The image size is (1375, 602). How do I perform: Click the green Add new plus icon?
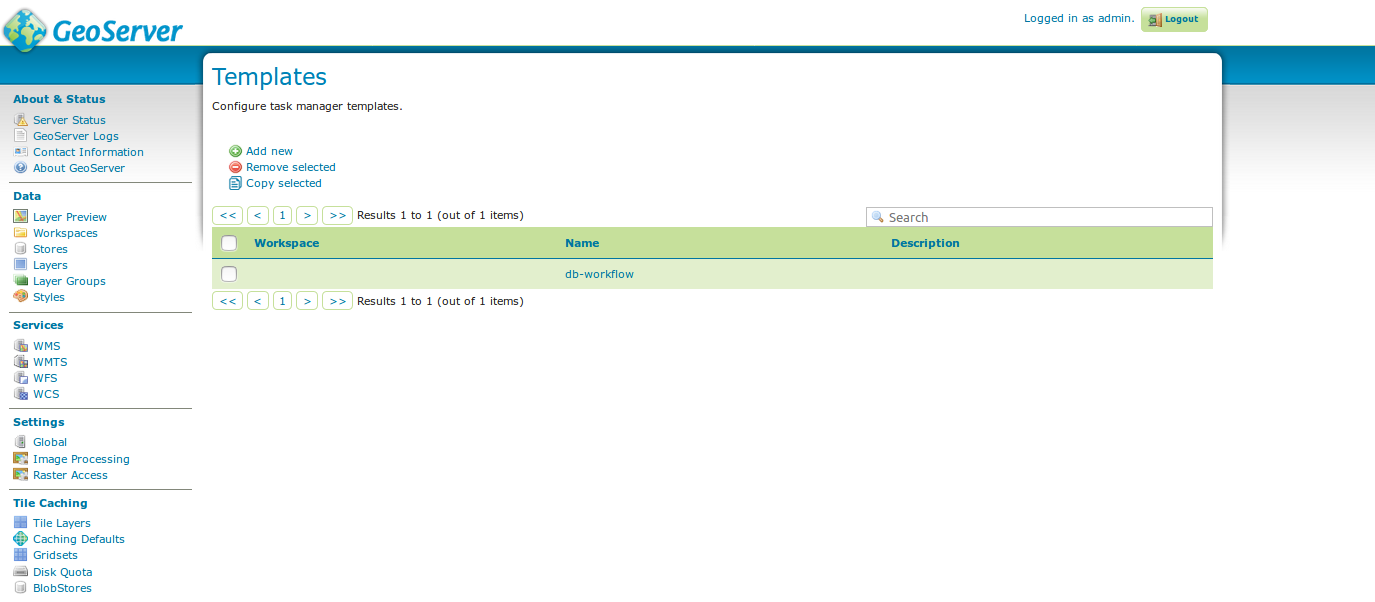tap(235, 151)
